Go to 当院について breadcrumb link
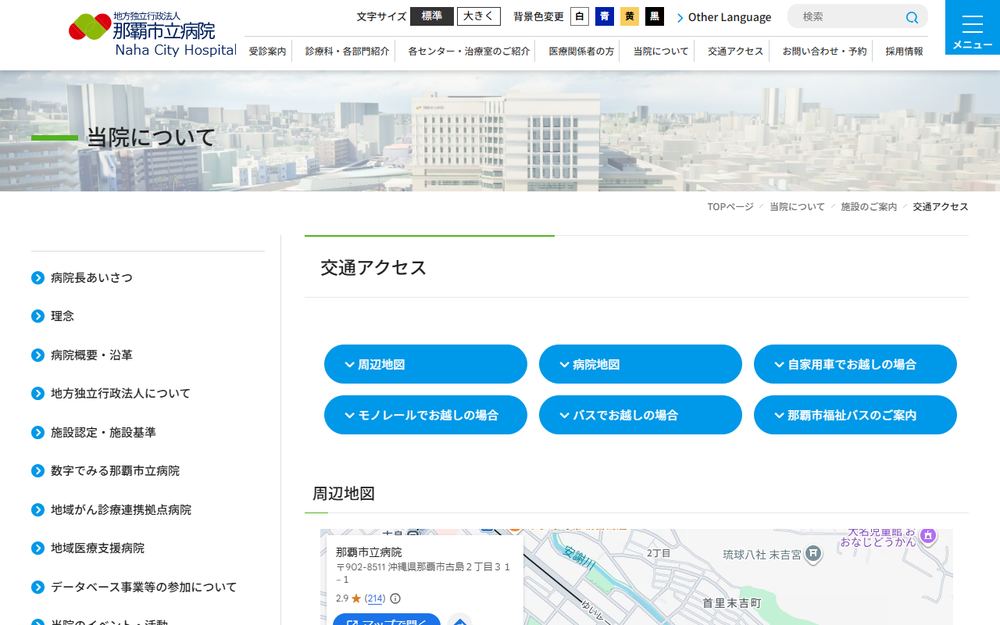The height and width of the screenshot is (625, 1000). point(797,207)
